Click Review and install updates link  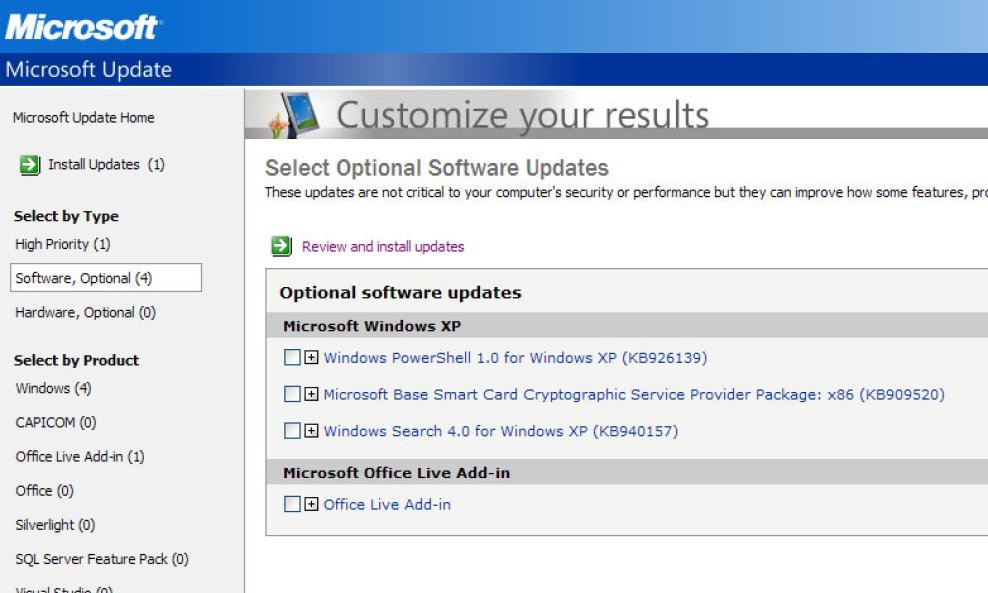(x=383, y=246)
